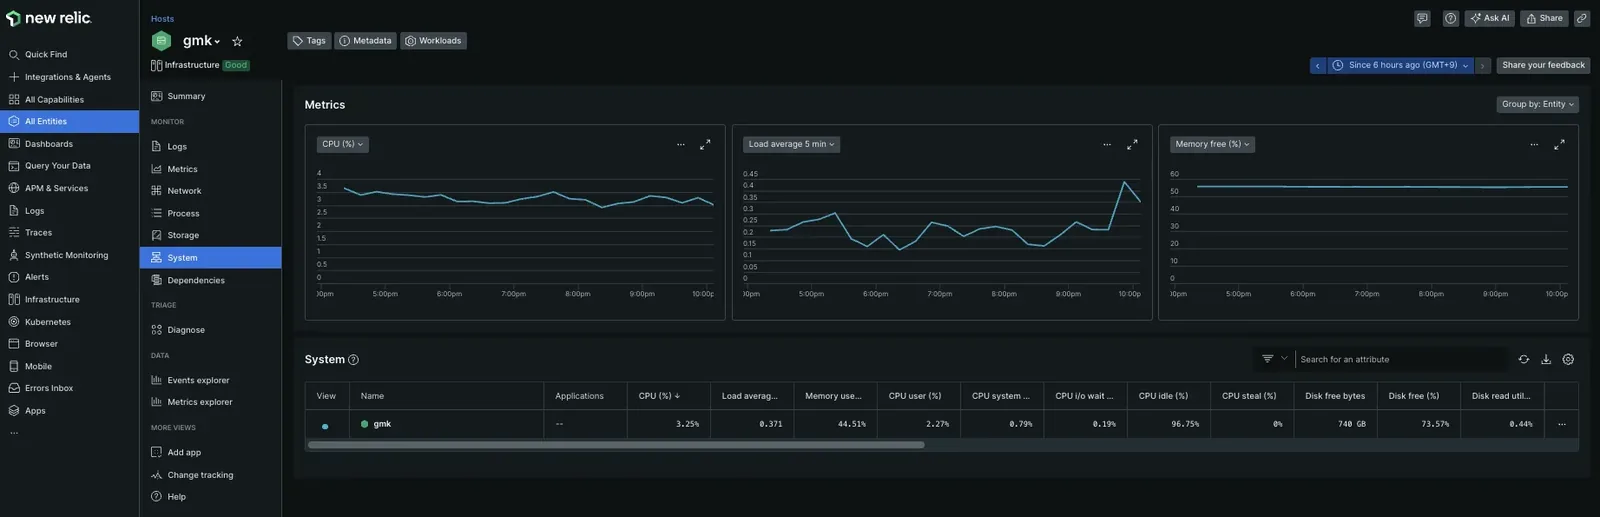The height and width of the screenshot is (517, 1600).
Task: Copy permalink with link icon
Action: tap(1582, 18)
